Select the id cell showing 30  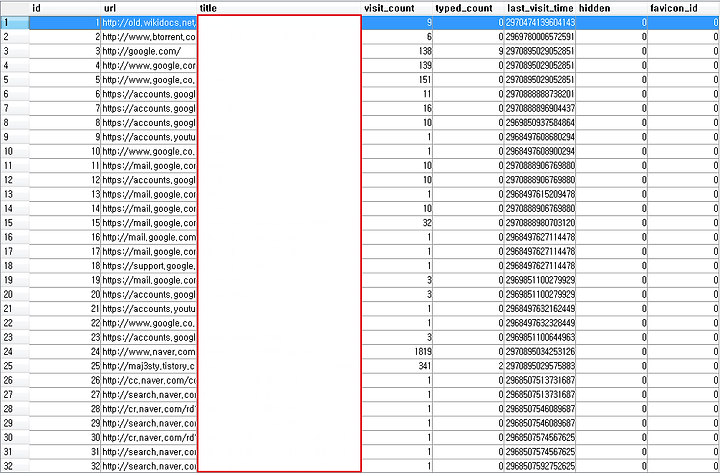(65, 438)
